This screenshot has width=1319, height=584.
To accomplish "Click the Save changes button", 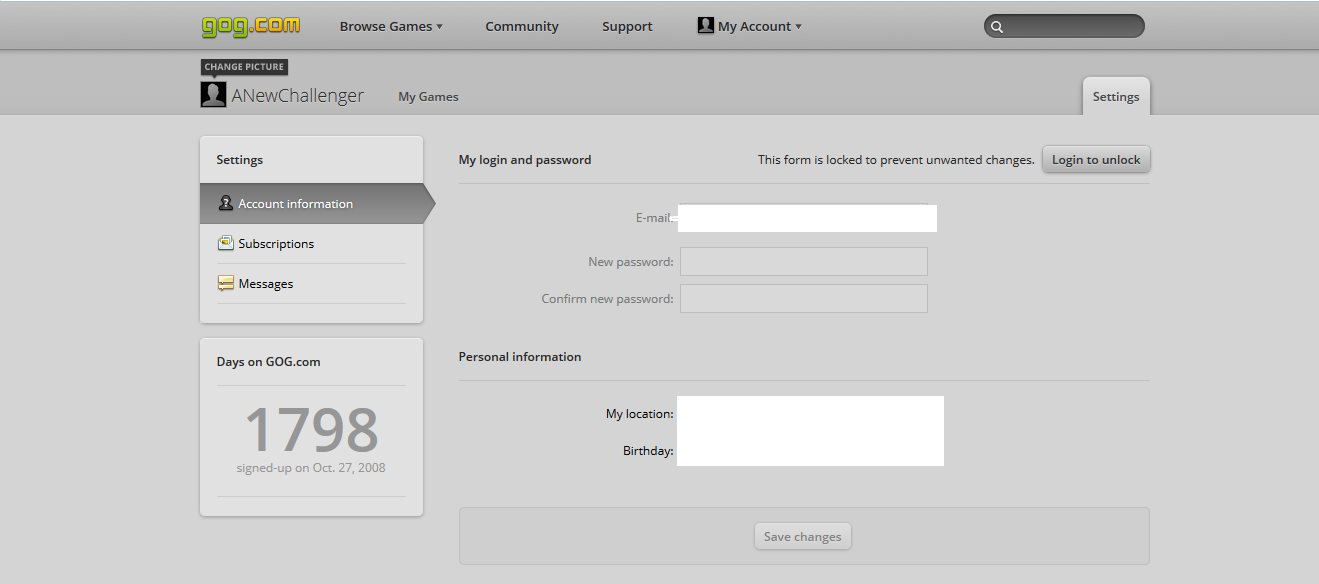I will [x=803, y=536].
